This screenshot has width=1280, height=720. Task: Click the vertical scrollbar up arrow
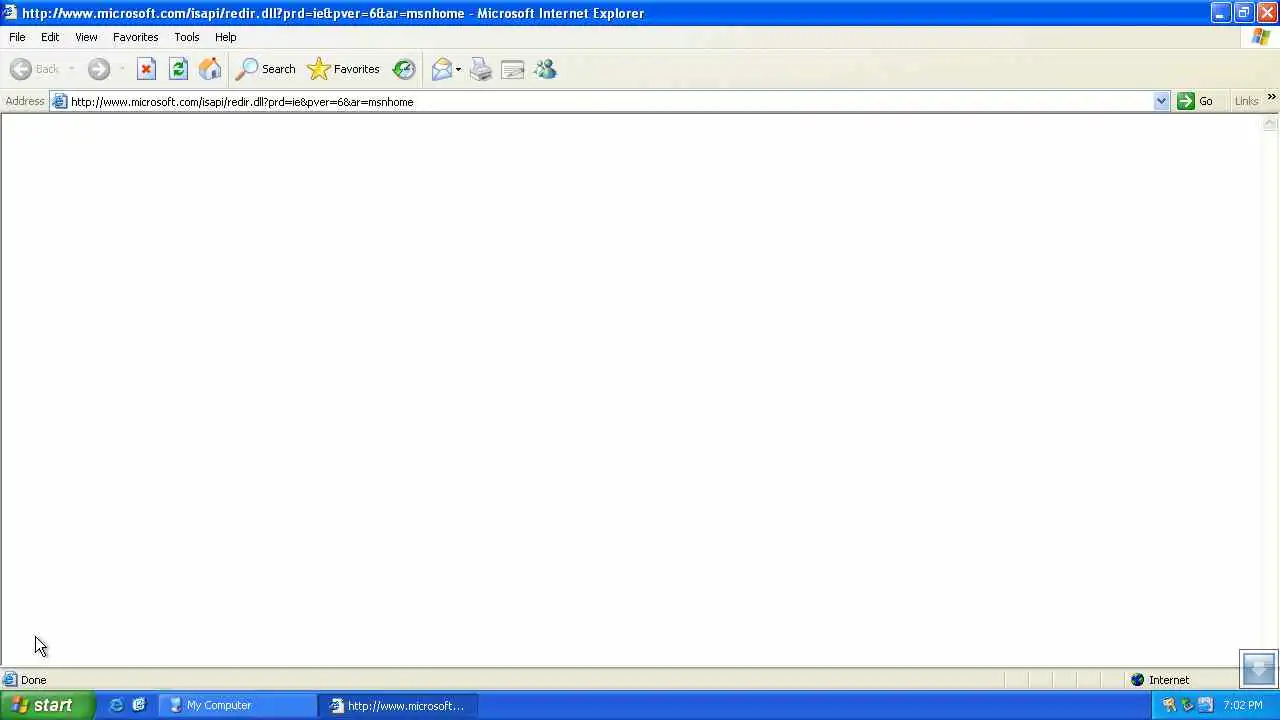click(x=1270, y=123)
